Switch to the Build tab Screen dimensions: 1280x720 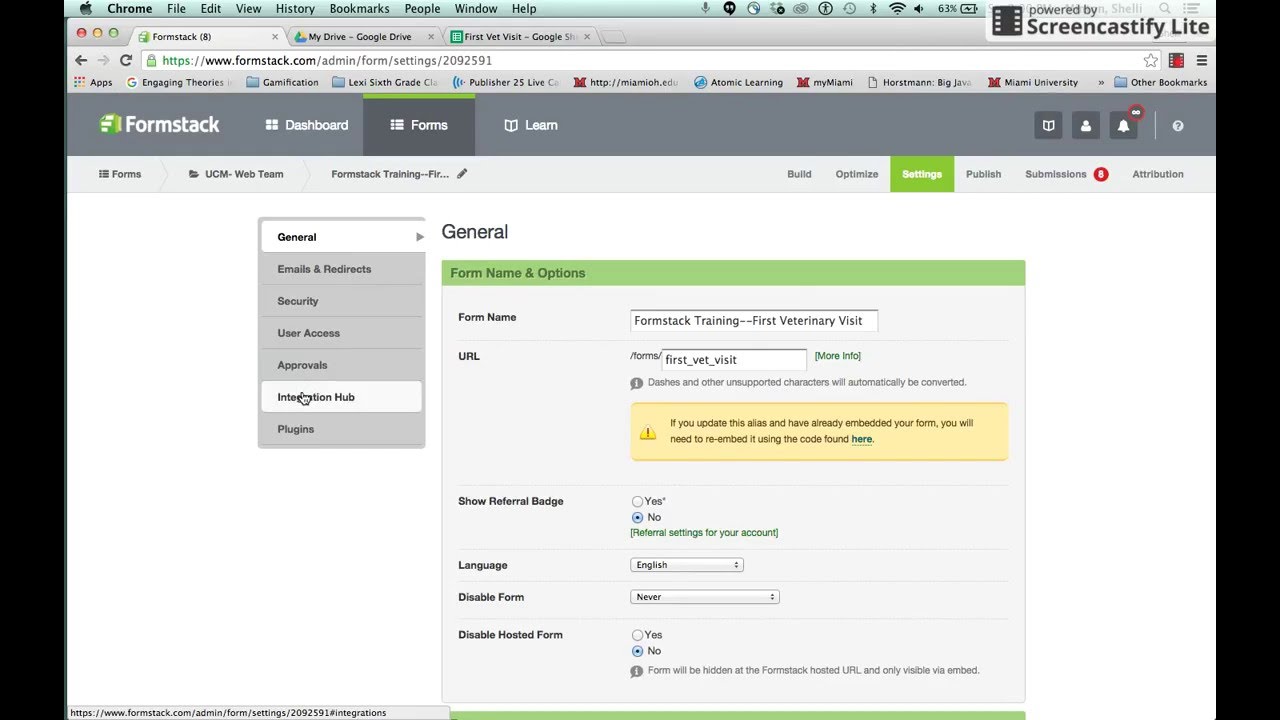coord(799,174)
